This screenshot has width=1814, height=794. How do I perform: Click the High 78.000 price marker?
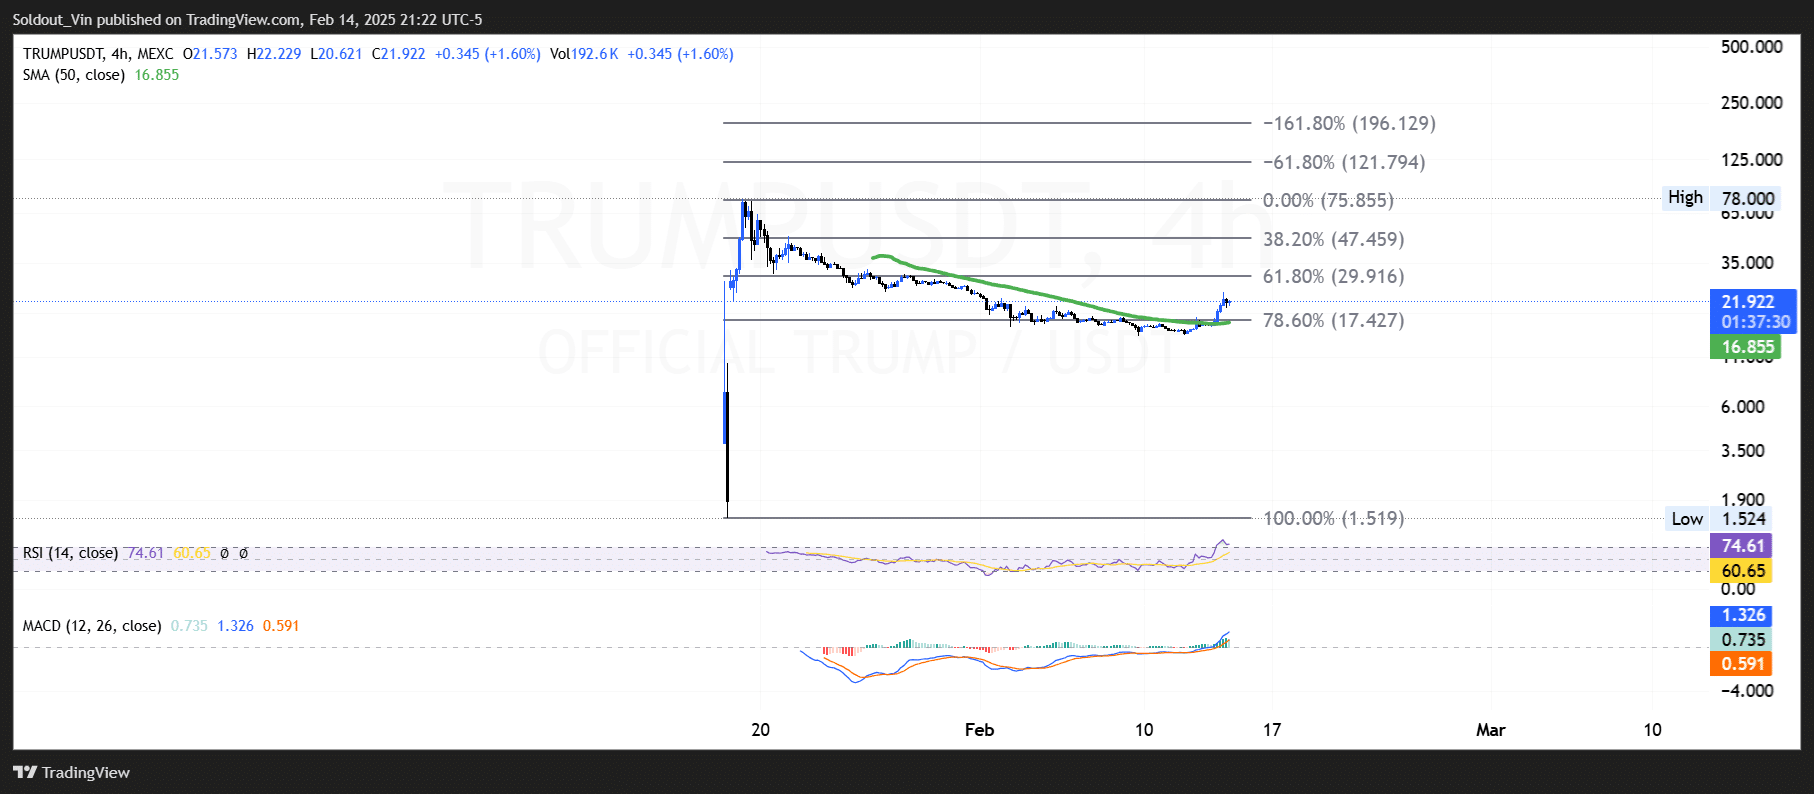[x=1721, y=198]
